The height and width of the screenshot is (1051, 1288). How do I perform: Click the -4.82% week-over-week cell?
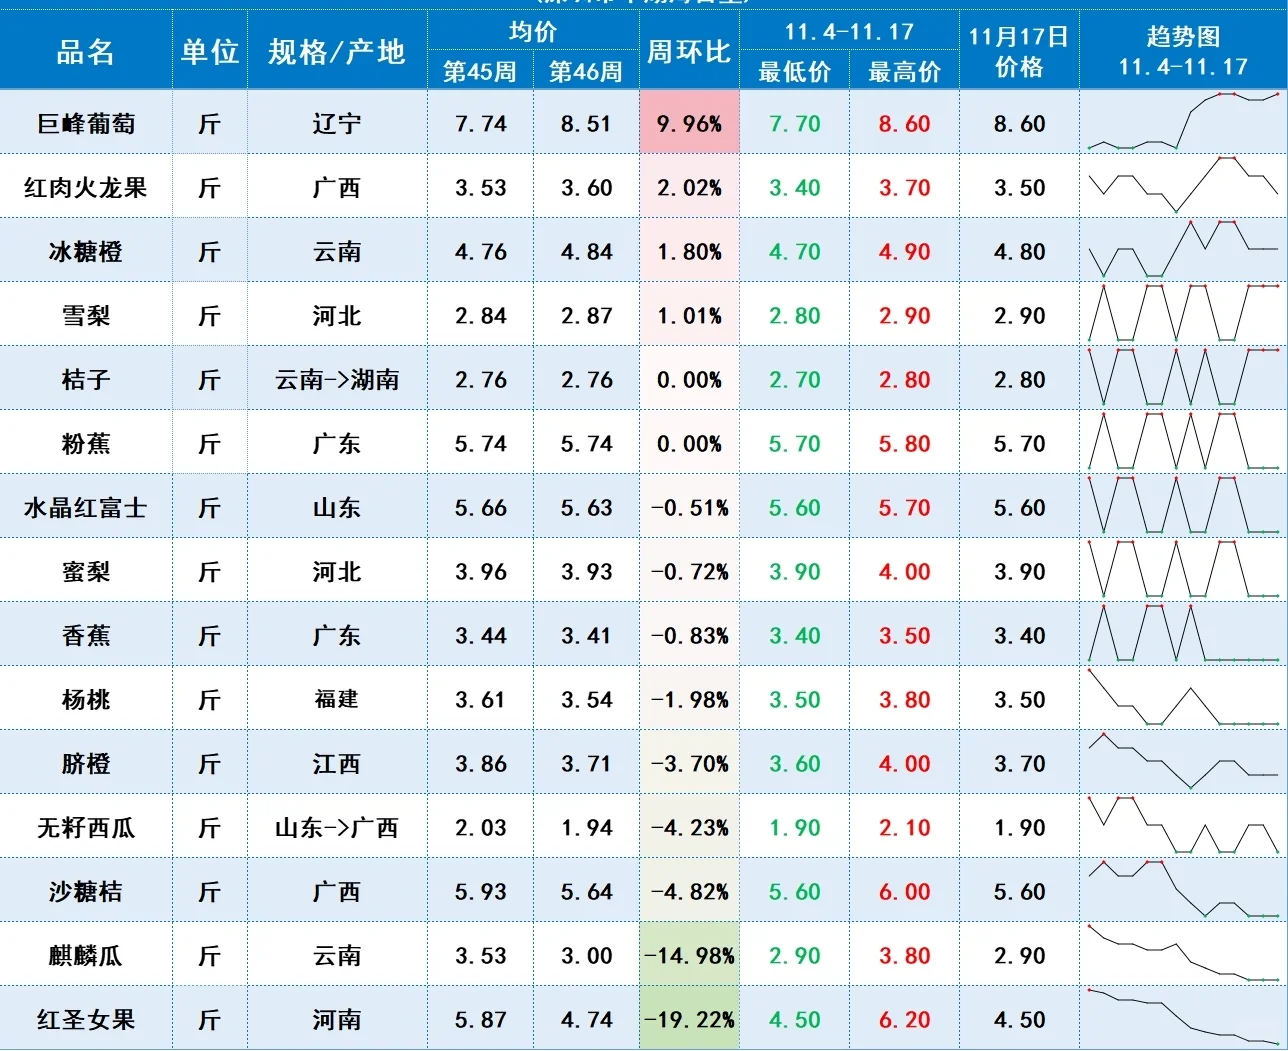coord(689,892)
